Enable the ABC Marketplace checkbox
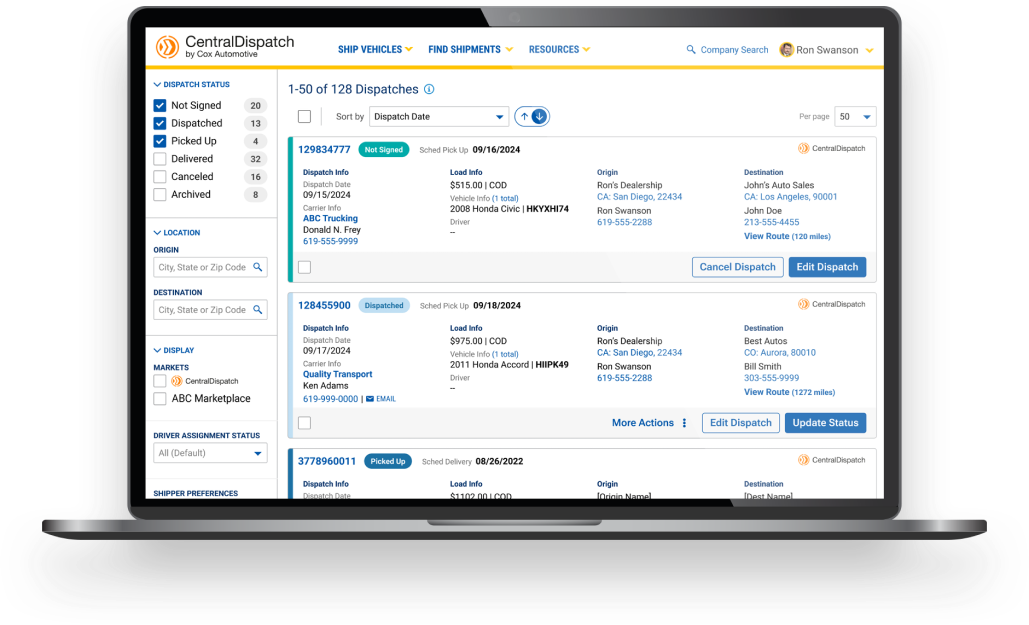The image size is (1029, 625). 160,399
